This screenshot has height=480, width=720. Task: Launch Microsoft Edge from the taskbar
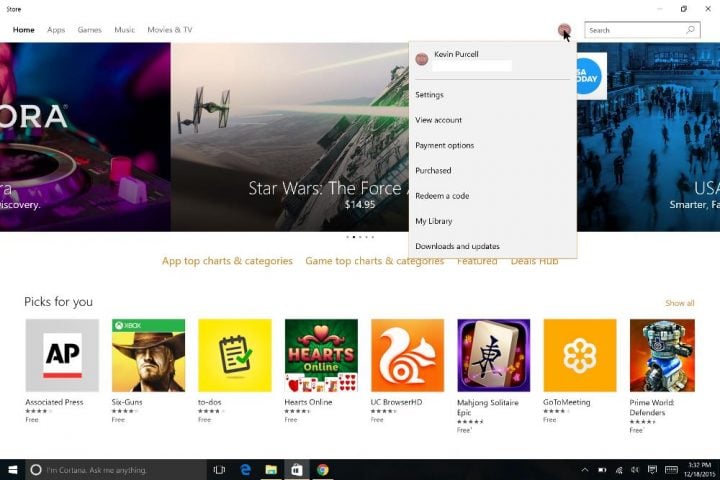[246, 469]
